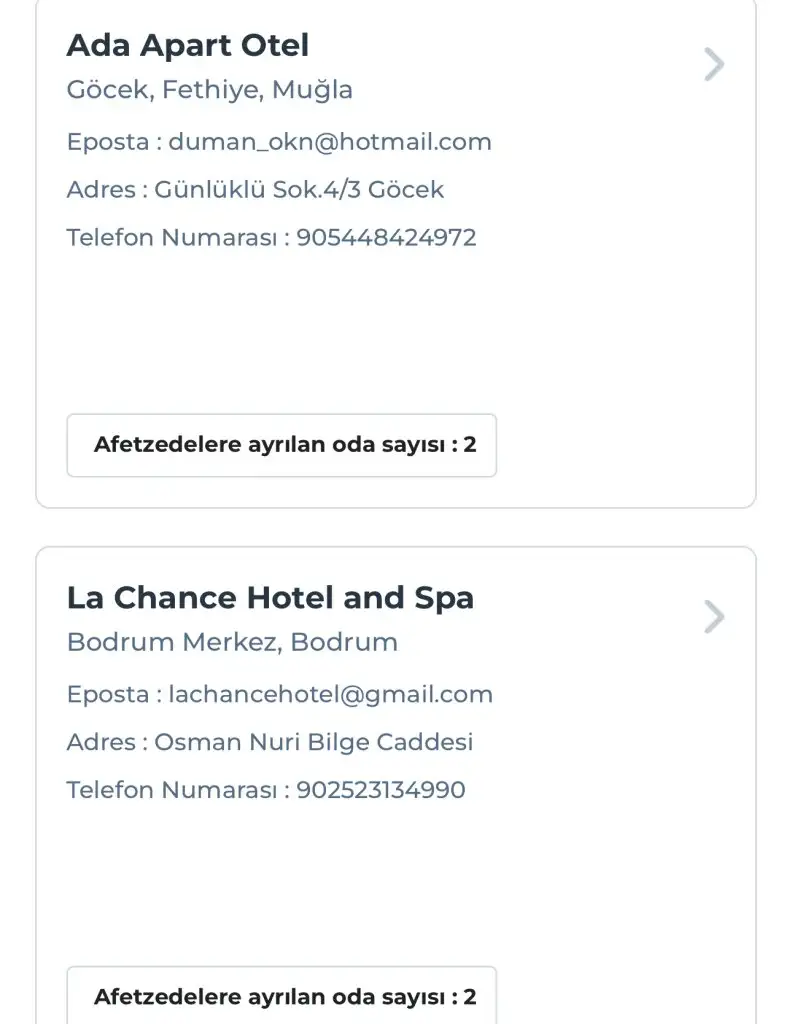Click Telefon Numarası label in Ada Apart card
792x1024 pixels.
170,238
